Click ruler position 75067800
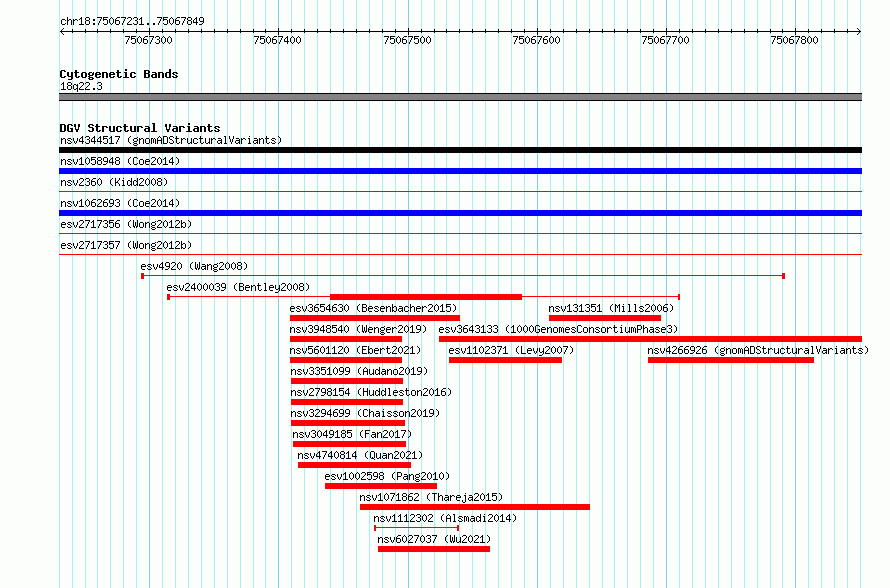The width and height of the screenshot is (890, 588). click(794, 40)
